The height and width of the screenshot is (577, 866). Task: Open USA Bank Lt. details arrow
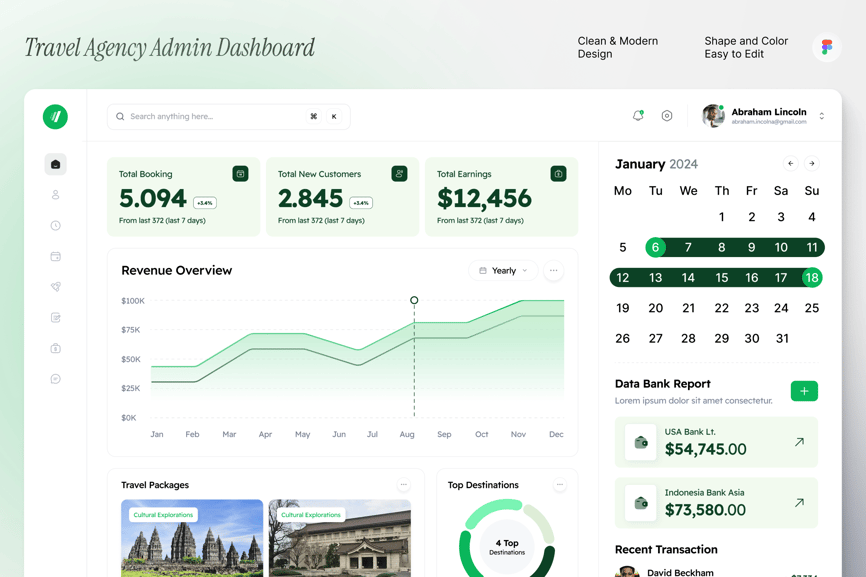(x=799, y=442)
